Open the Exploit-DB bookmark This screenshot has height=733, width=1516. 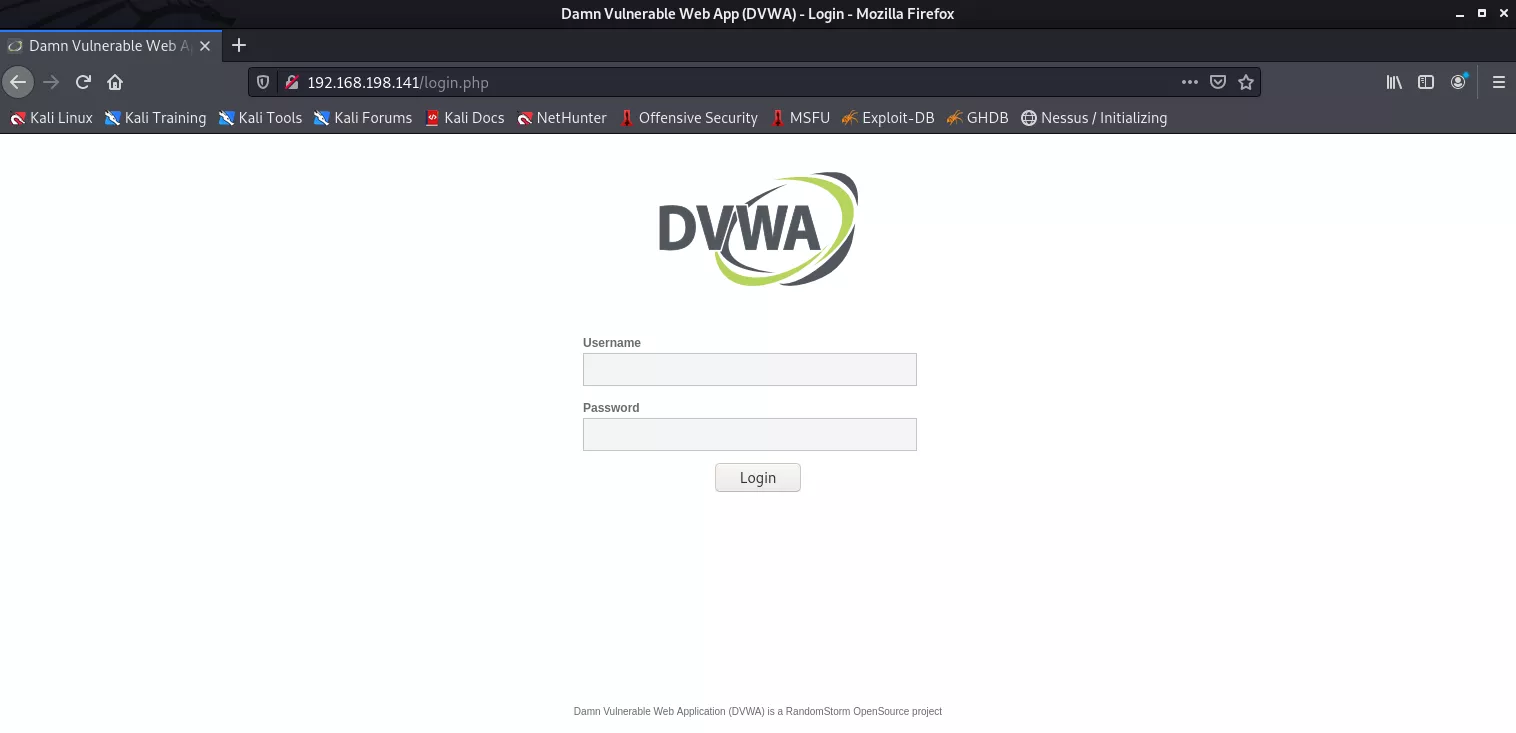tap(888, 118)
